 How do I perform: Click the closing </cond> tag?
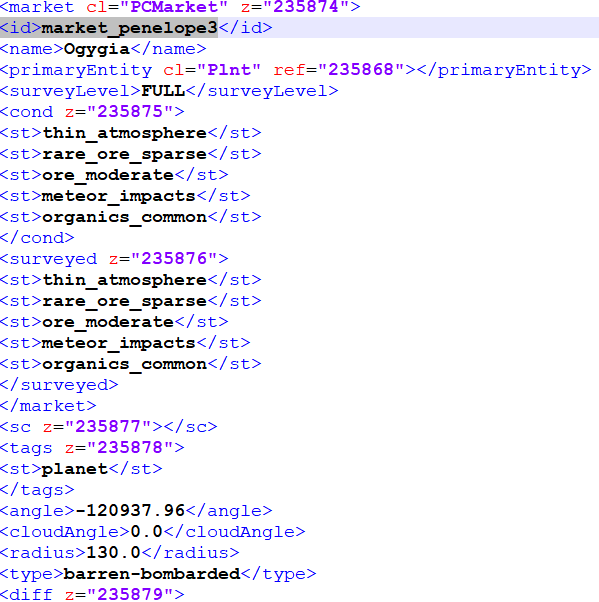pyautogui.click(x=37, y=238)
